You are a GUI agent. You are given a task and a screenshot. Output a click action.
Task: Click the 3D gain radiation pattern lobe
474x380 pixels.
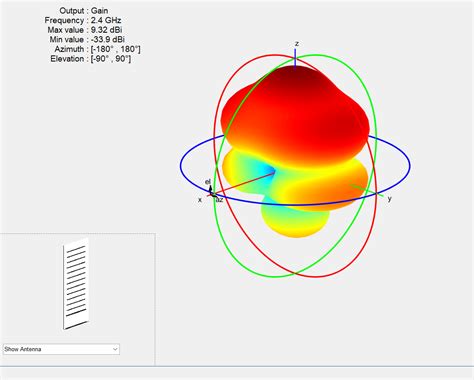[295, 152]
